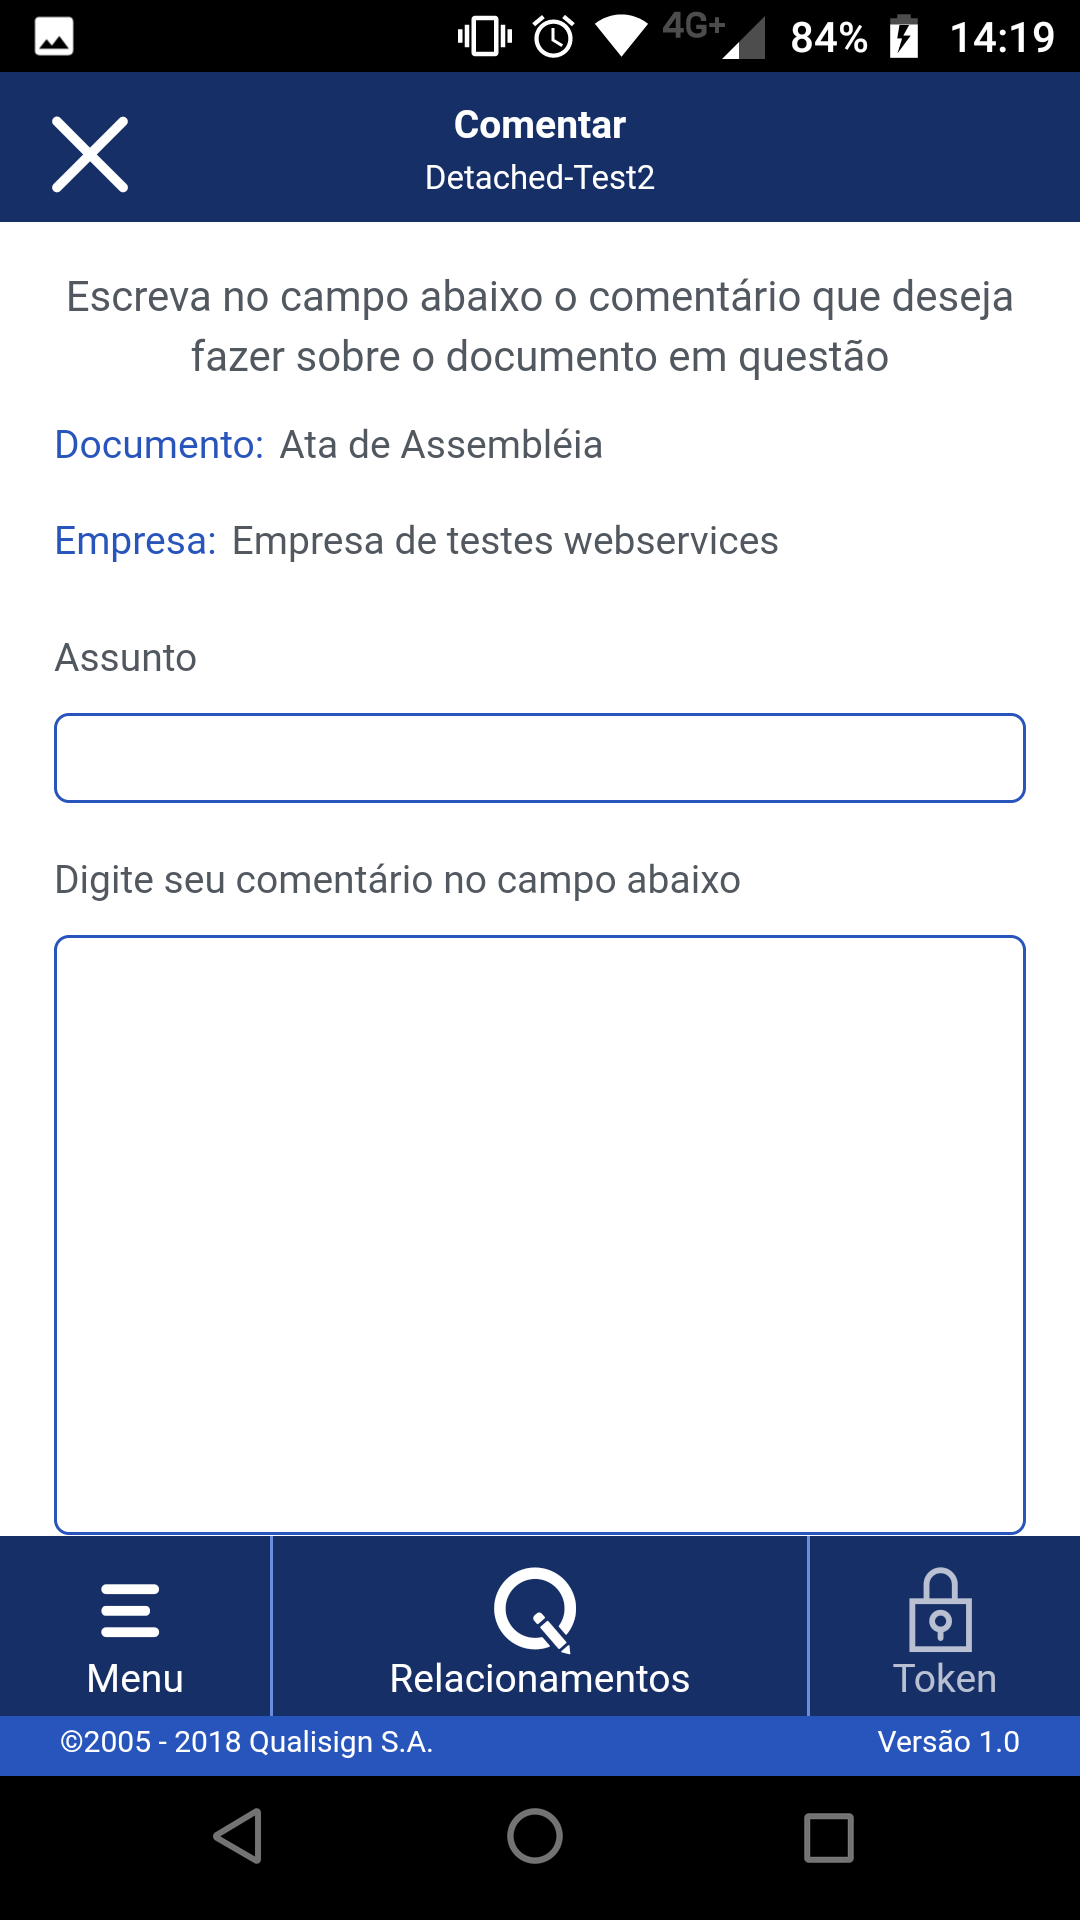Open recent apps square icon
The height and width of the screenshot is (1920, 1080).
827,1836
